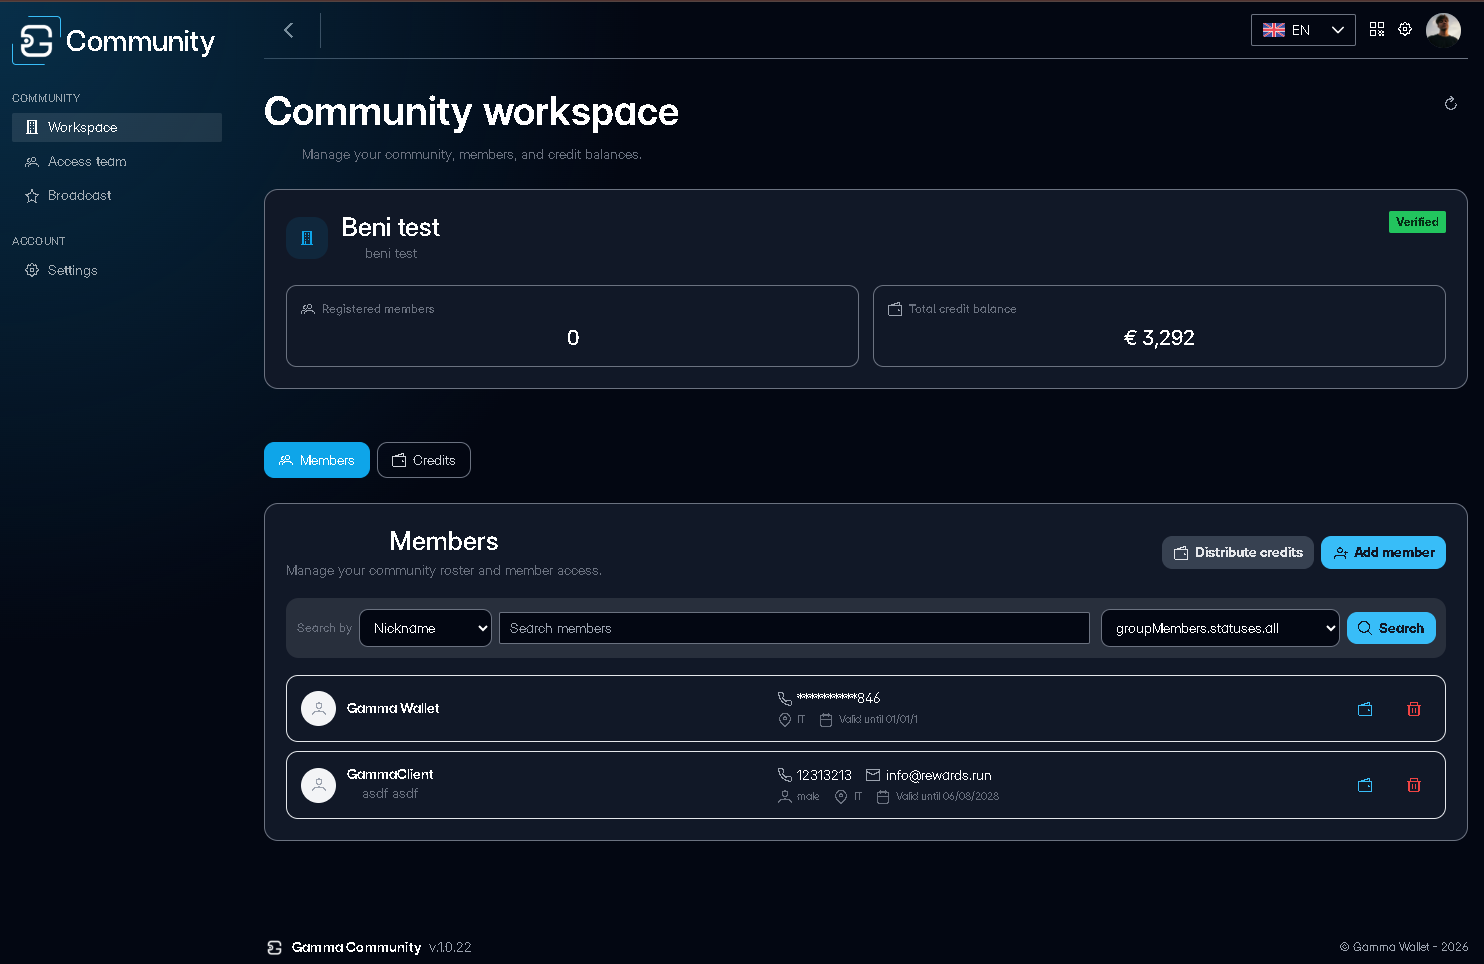Image resolution: width=1484 pixels, height=964 pixels.
Task: Open the user profile avatar
Action: pyautogui.click(x=1443, y=30)
